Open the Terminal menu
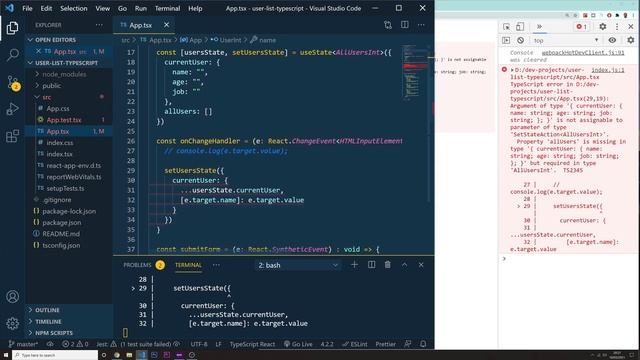 (167, 8)
